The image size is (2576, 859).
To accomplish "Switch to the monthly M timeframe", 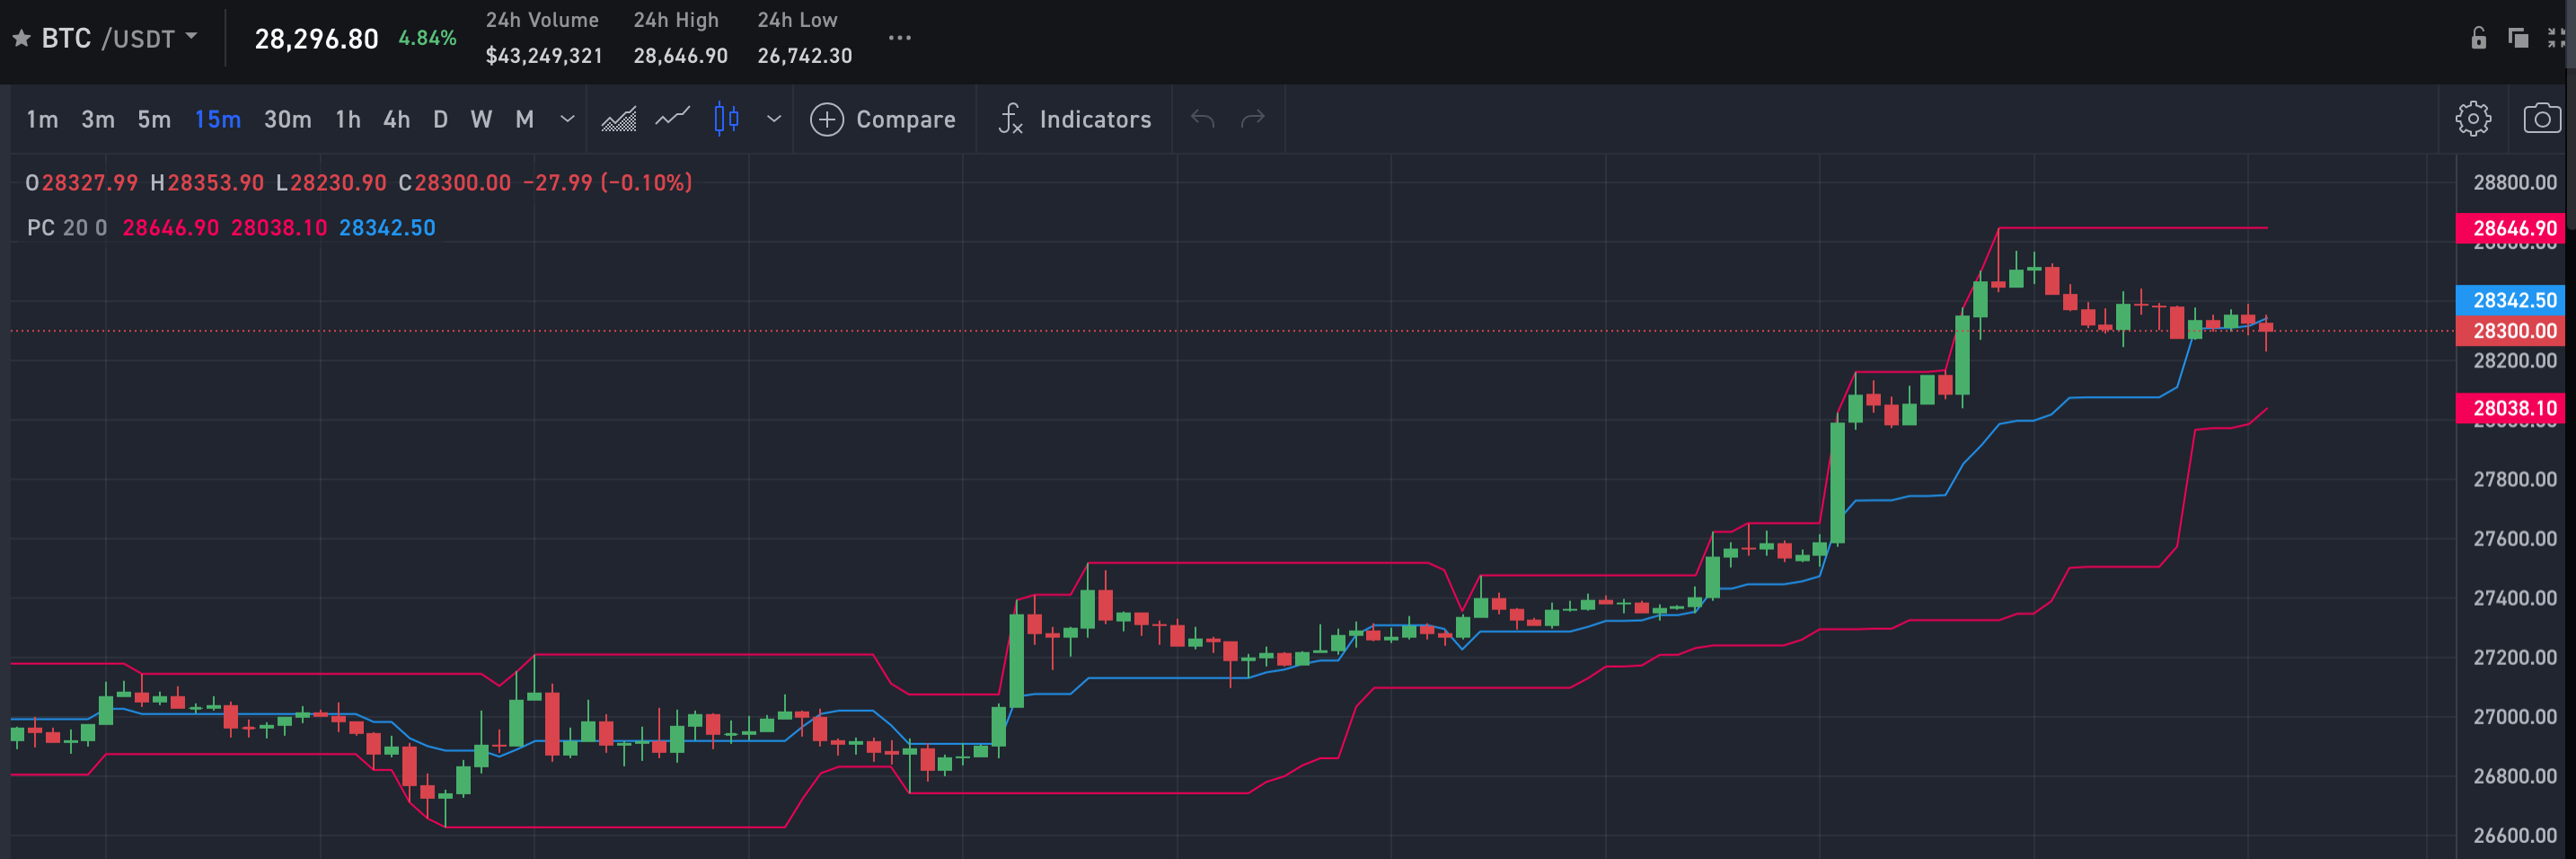I will point(524,120).
